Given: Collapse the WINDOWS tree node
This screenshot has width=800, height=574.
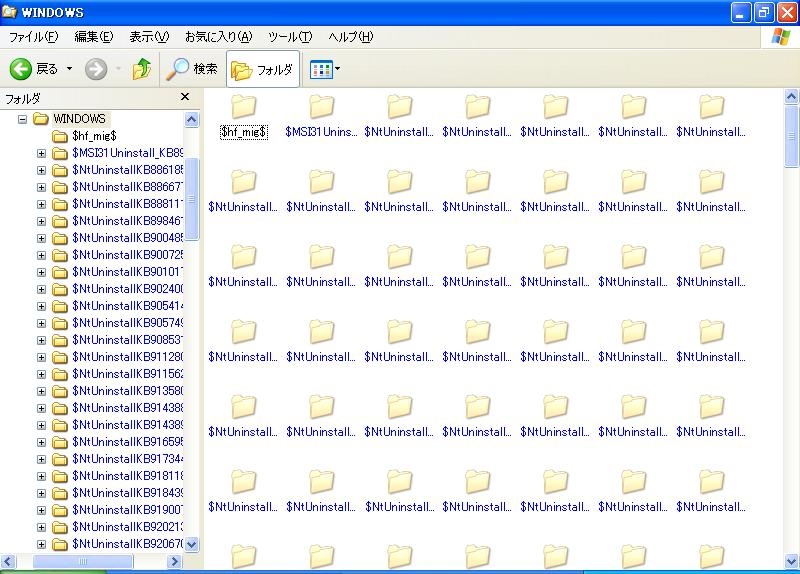Looking at the screenshot, I should click(22, 119).
